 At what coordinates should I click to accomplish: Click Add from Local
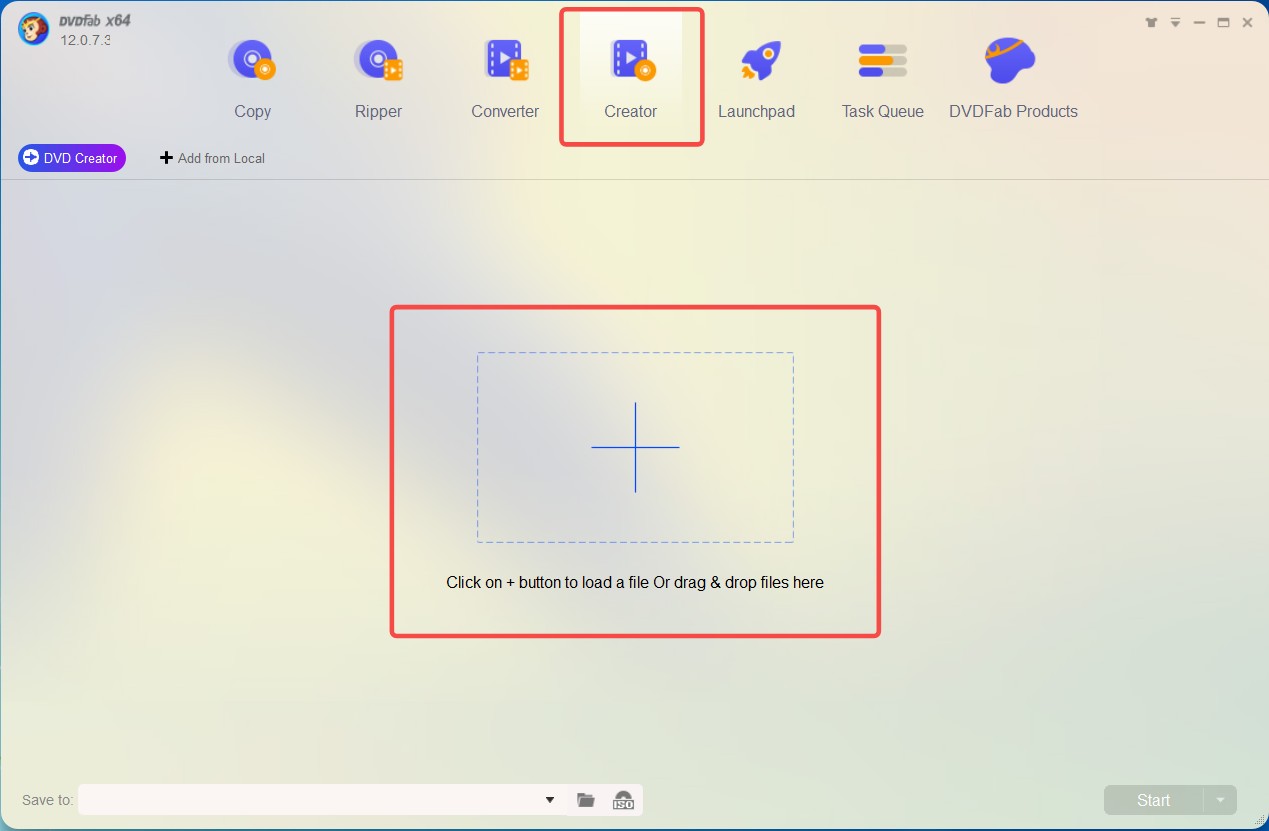212,158
